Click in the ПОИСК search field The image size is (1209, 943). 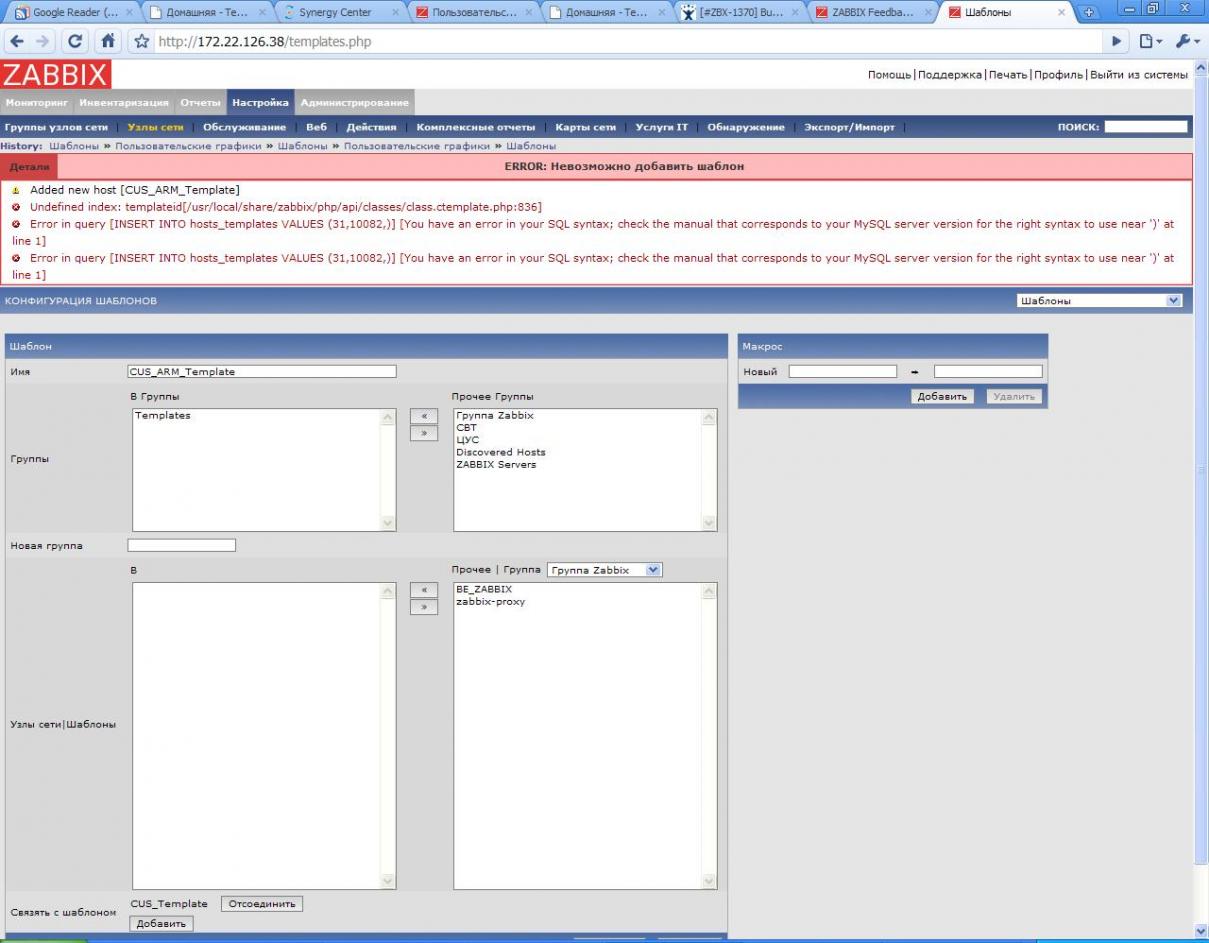1146,127
